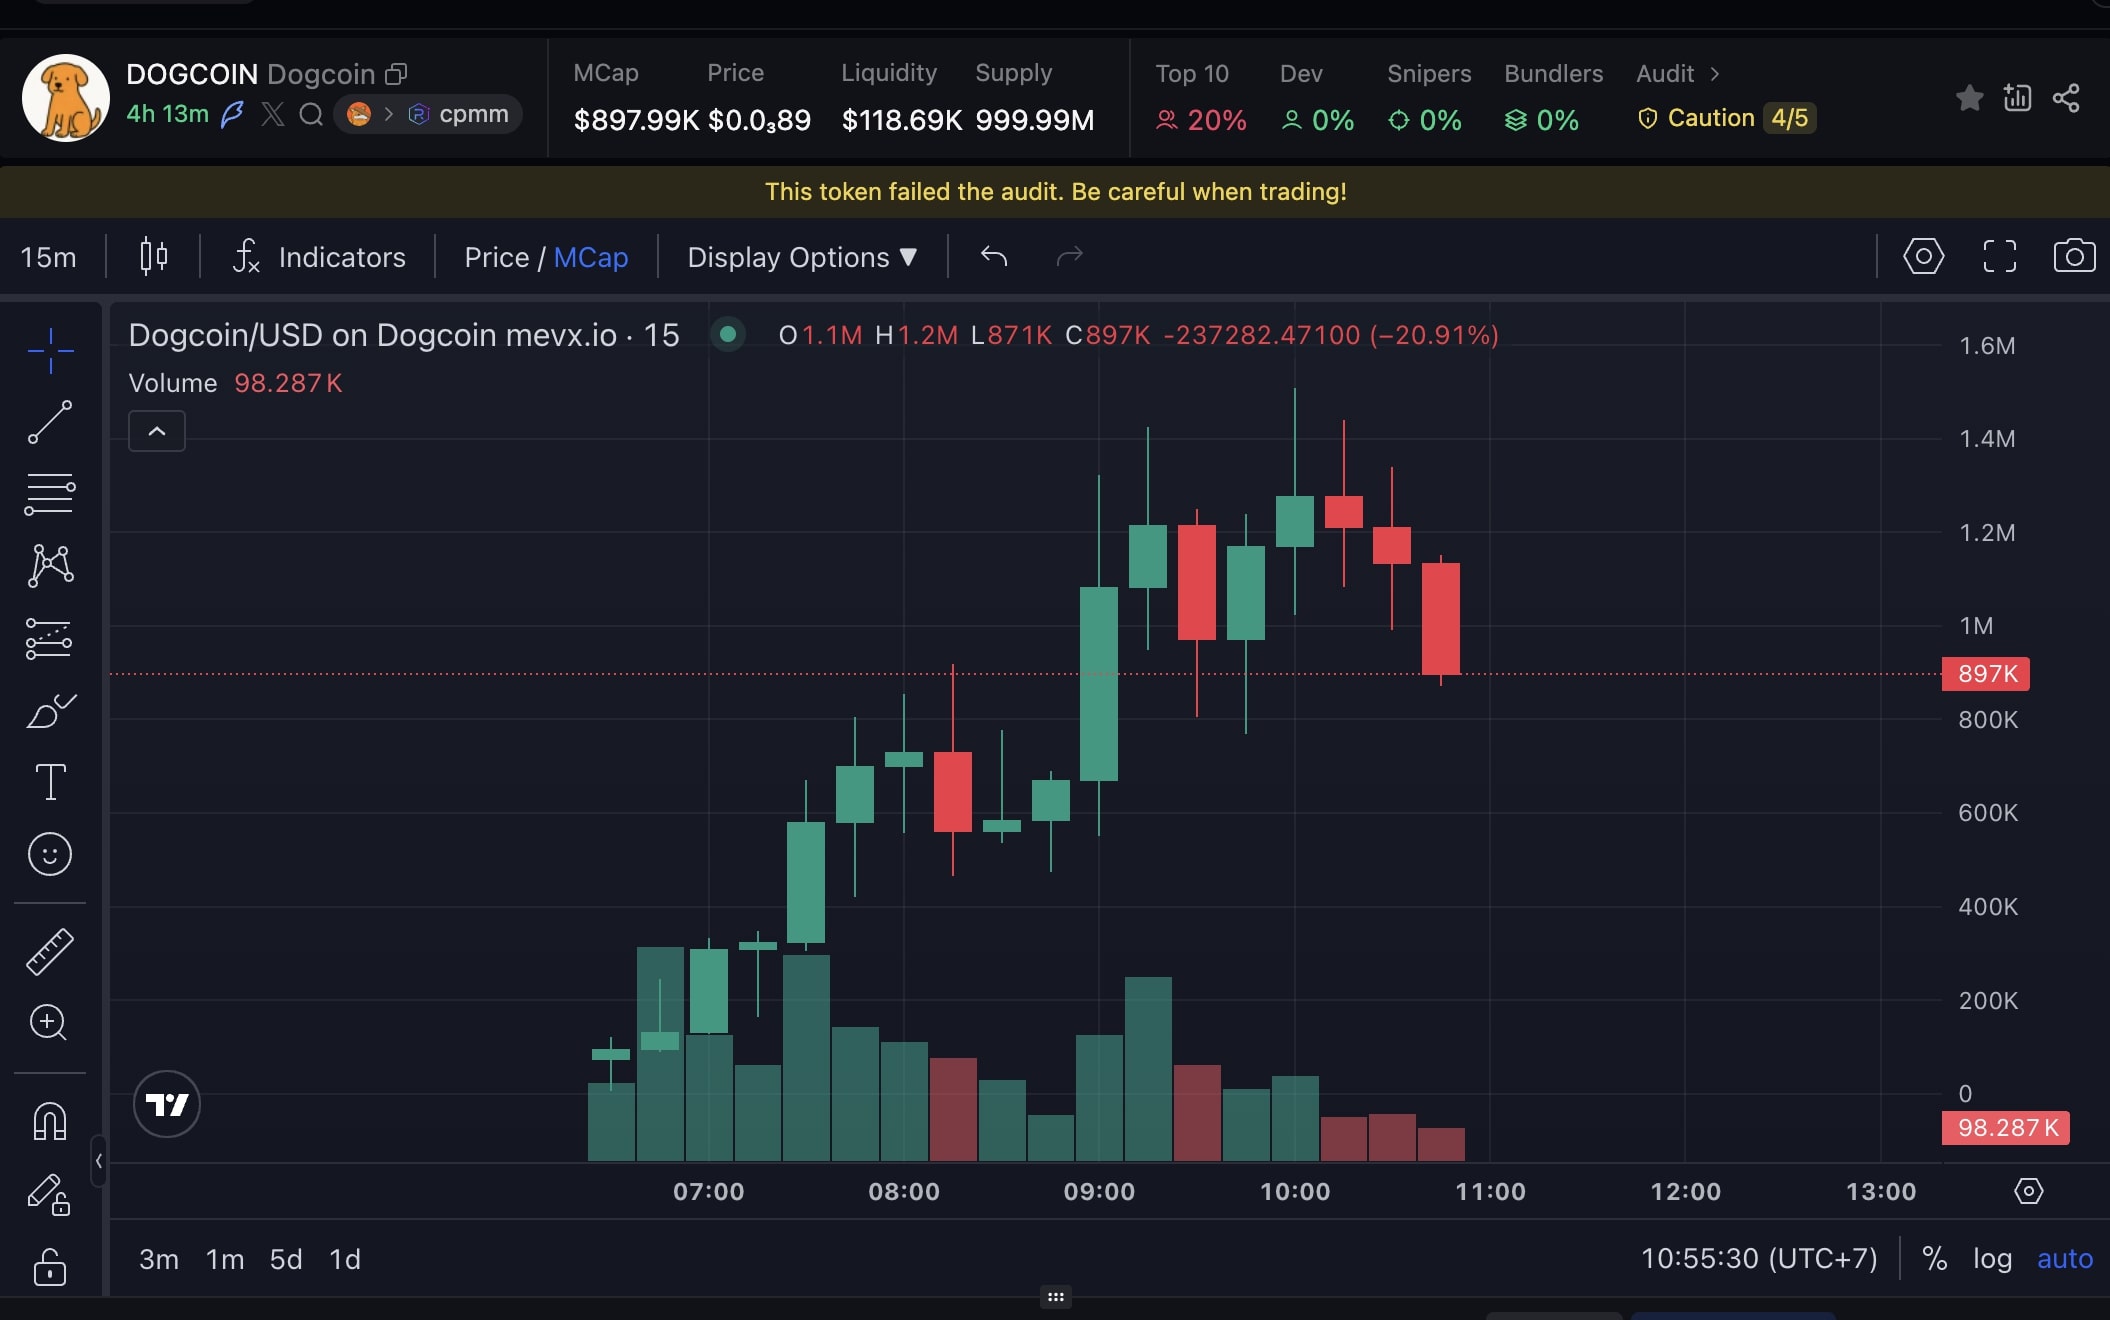The width and height of the screenshot is (2110, 1320).
Task: Select the trend line drawing tool
Action: coord(50,422)
